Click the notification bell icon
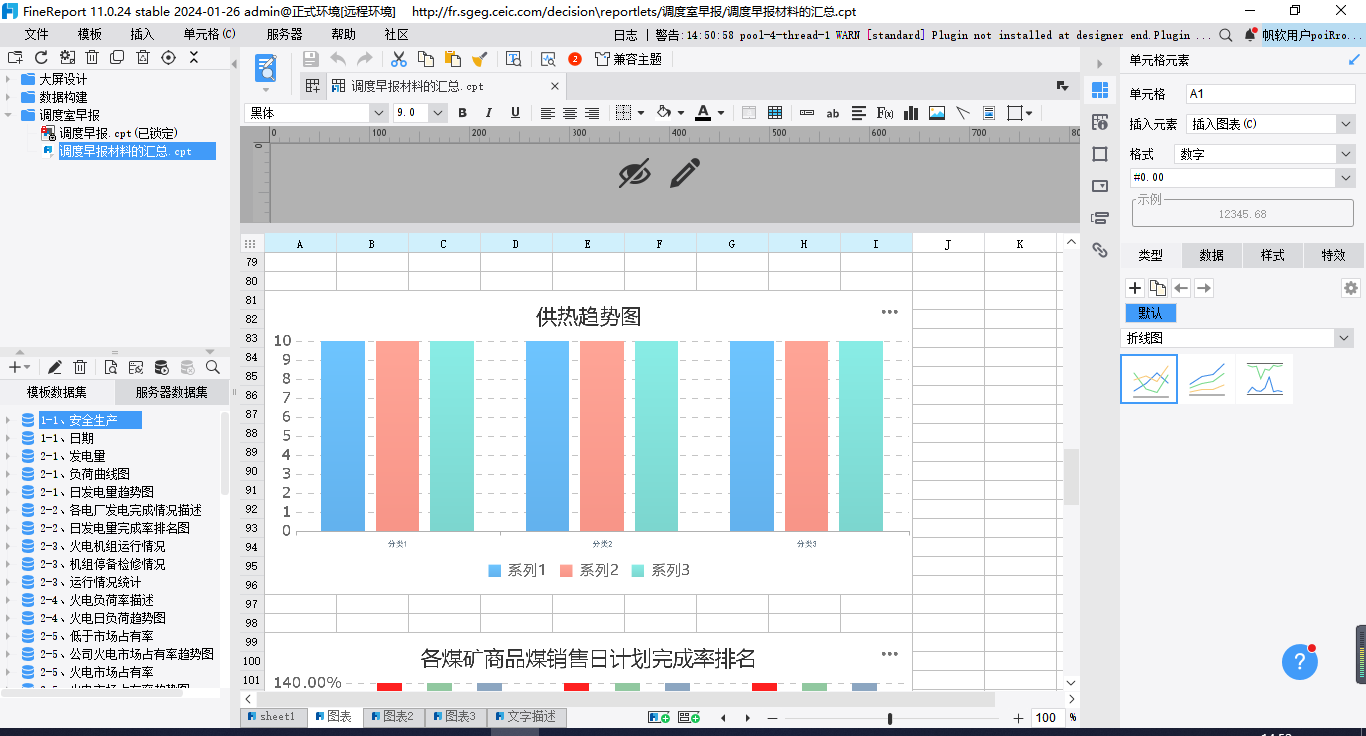 pyautogui.click(x=1250, y=34)
